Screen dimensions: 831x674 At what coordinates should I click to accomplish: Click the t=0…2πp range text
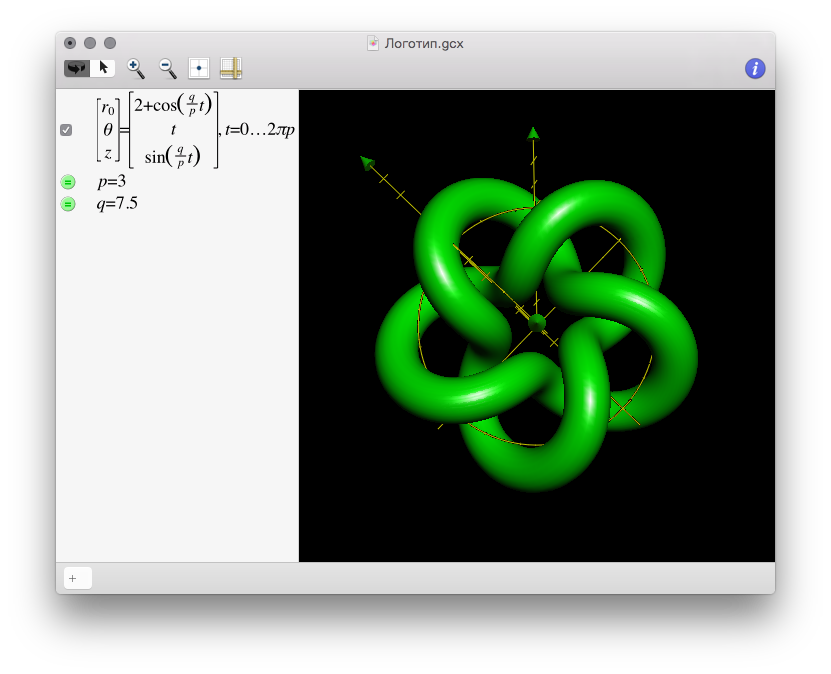(260, 130)
